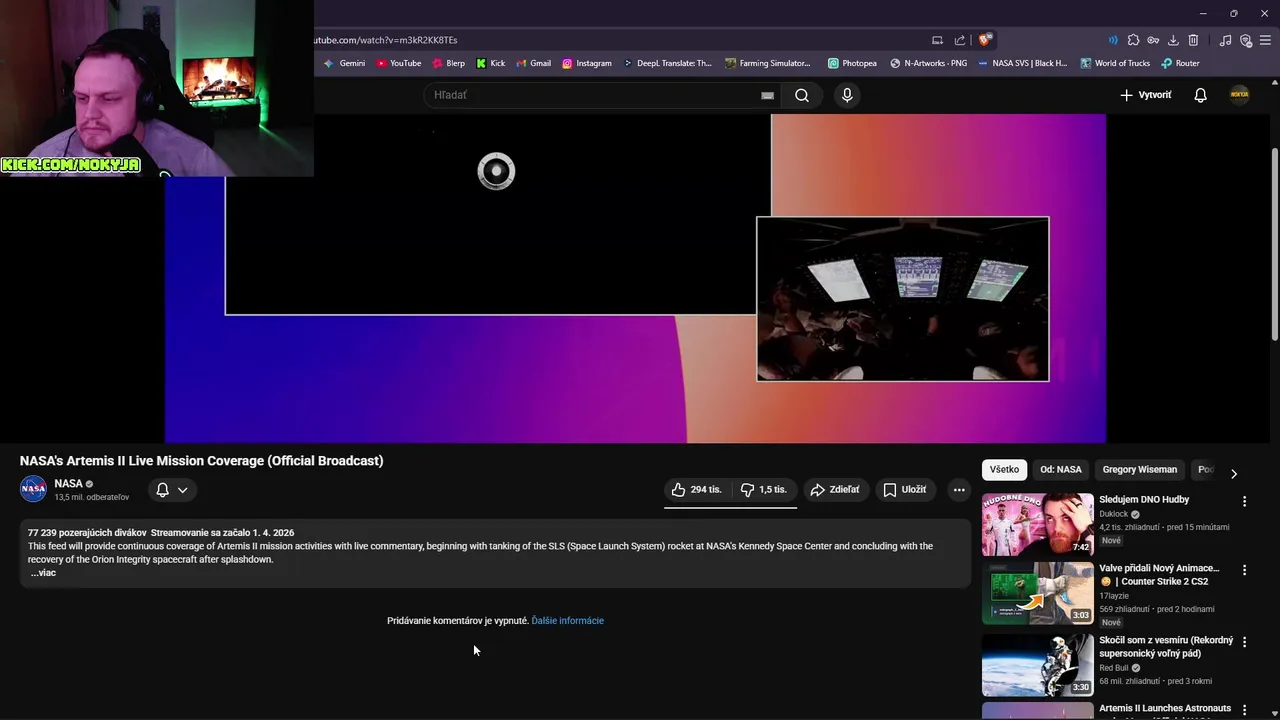Start voice search with the microphone
The image size is (1280, 720).
click(x=847, y=95)
